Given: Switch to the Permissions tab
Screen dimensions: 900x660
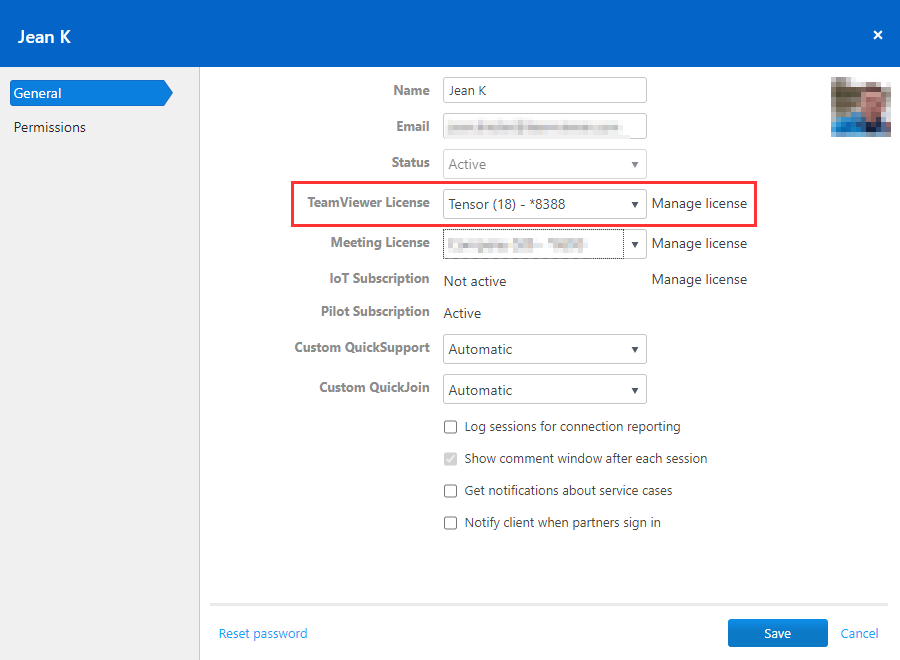Looking at the screenshot, I should 50,127.
